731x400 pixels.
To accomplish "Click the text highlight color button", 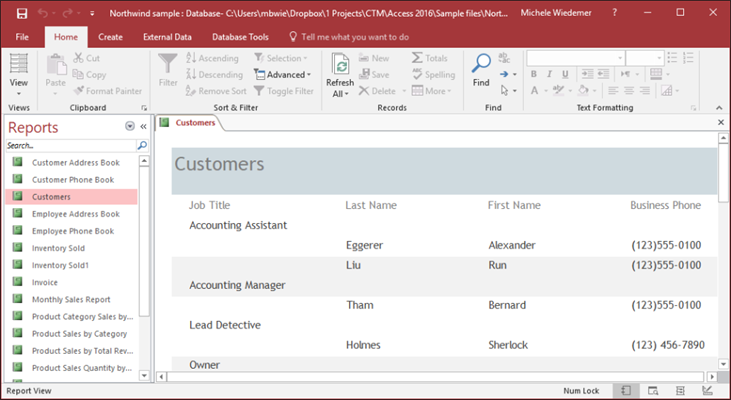I will 558,90.
